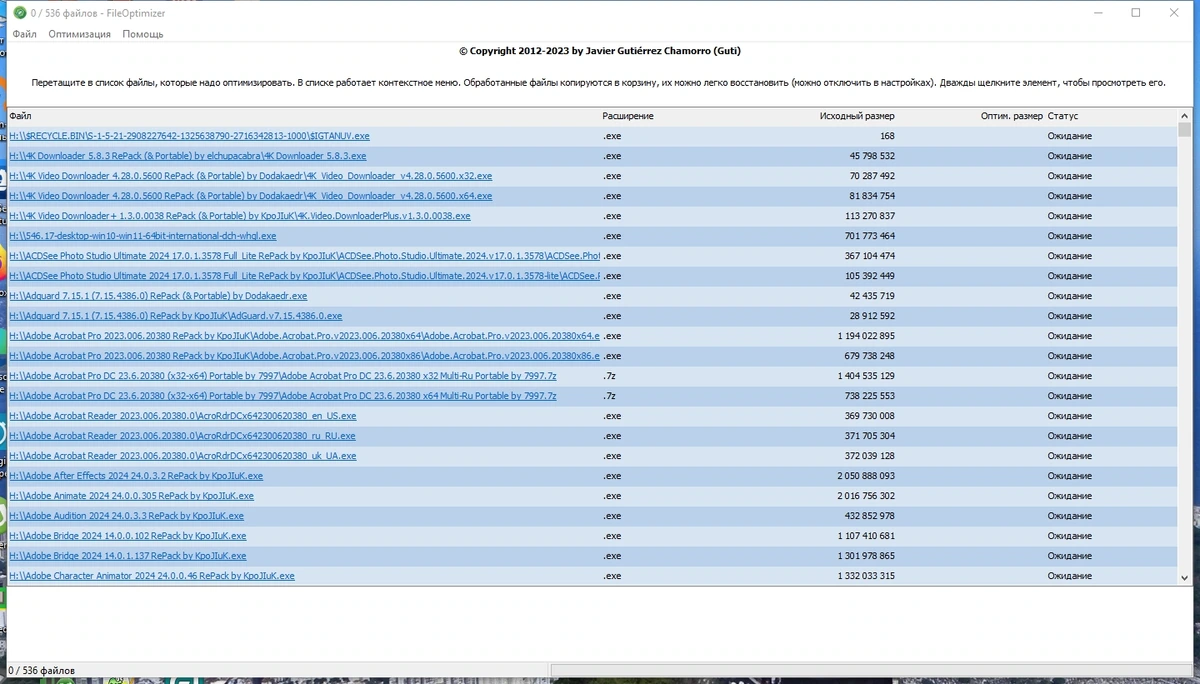Click .exe extension of Adobe Audition row
The height and width of the screenshot is (684, 1200).
point(612,516)
